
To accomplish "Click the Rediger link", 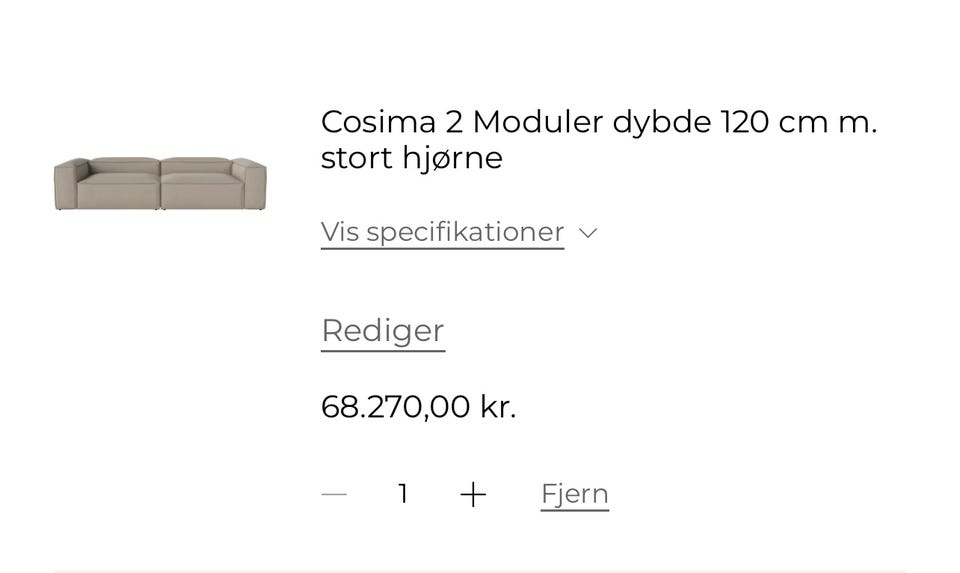I will (x=383, y=331).
